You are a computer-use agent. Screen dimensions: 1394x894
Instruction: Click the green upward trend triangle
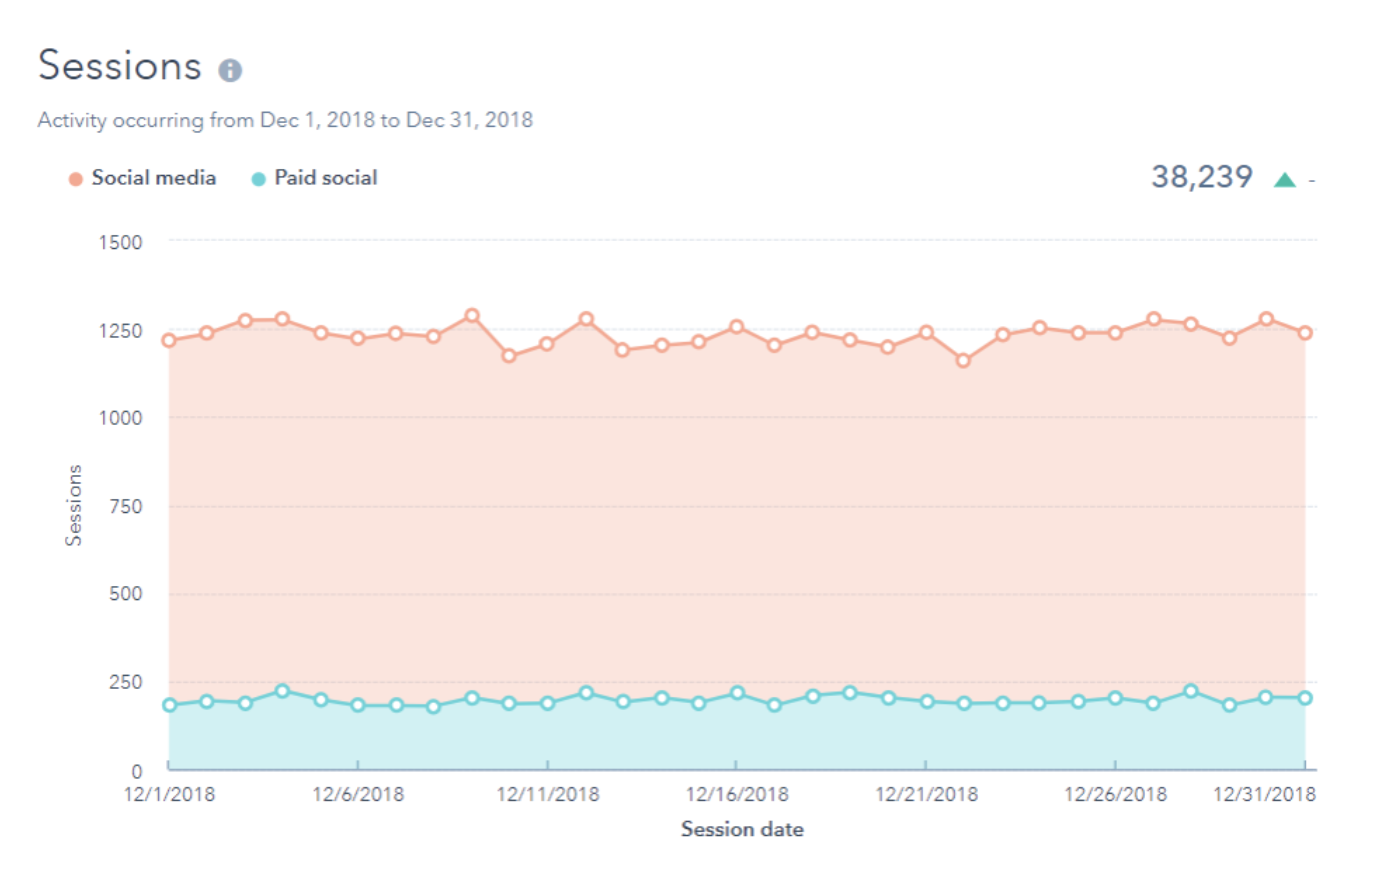pyautogui.click(x=1285, y=180)
